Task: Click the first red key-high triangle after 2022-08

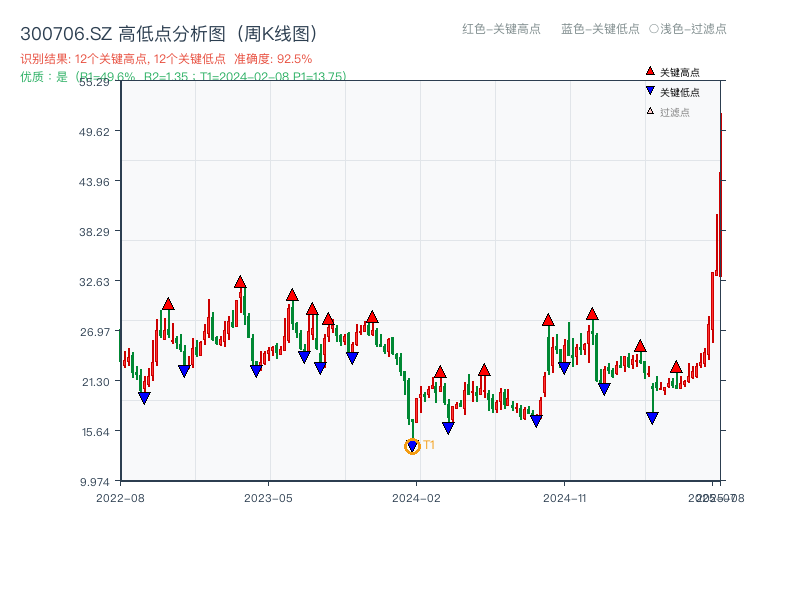Action: (x=168, y=304)
